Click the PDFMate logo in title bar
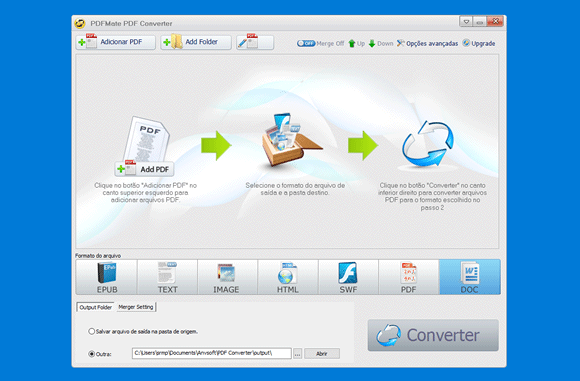 (80, 23)
